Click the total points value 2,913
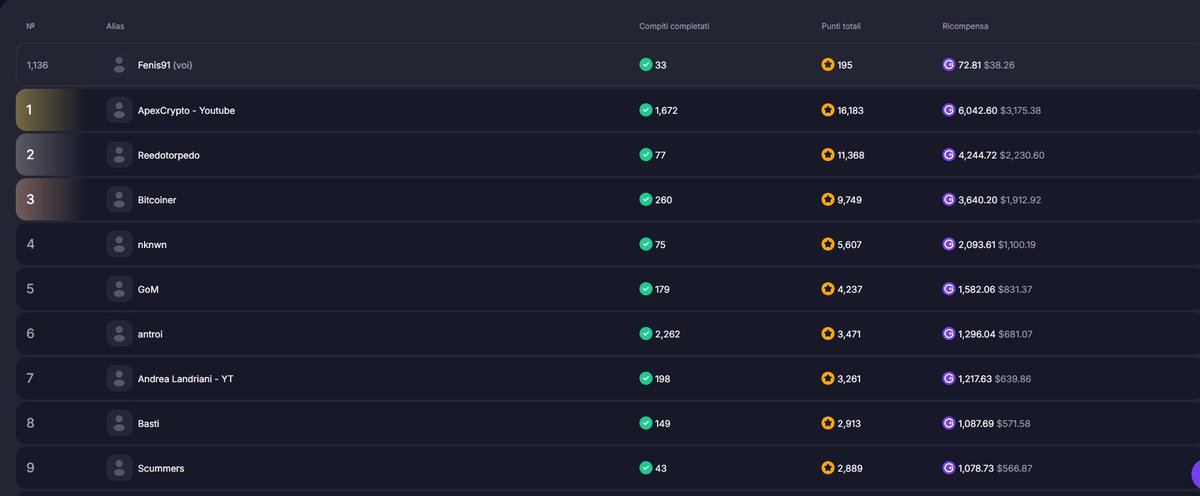Screen dimensions: 1200x496 pyautogui.click(x=849, y=423)
